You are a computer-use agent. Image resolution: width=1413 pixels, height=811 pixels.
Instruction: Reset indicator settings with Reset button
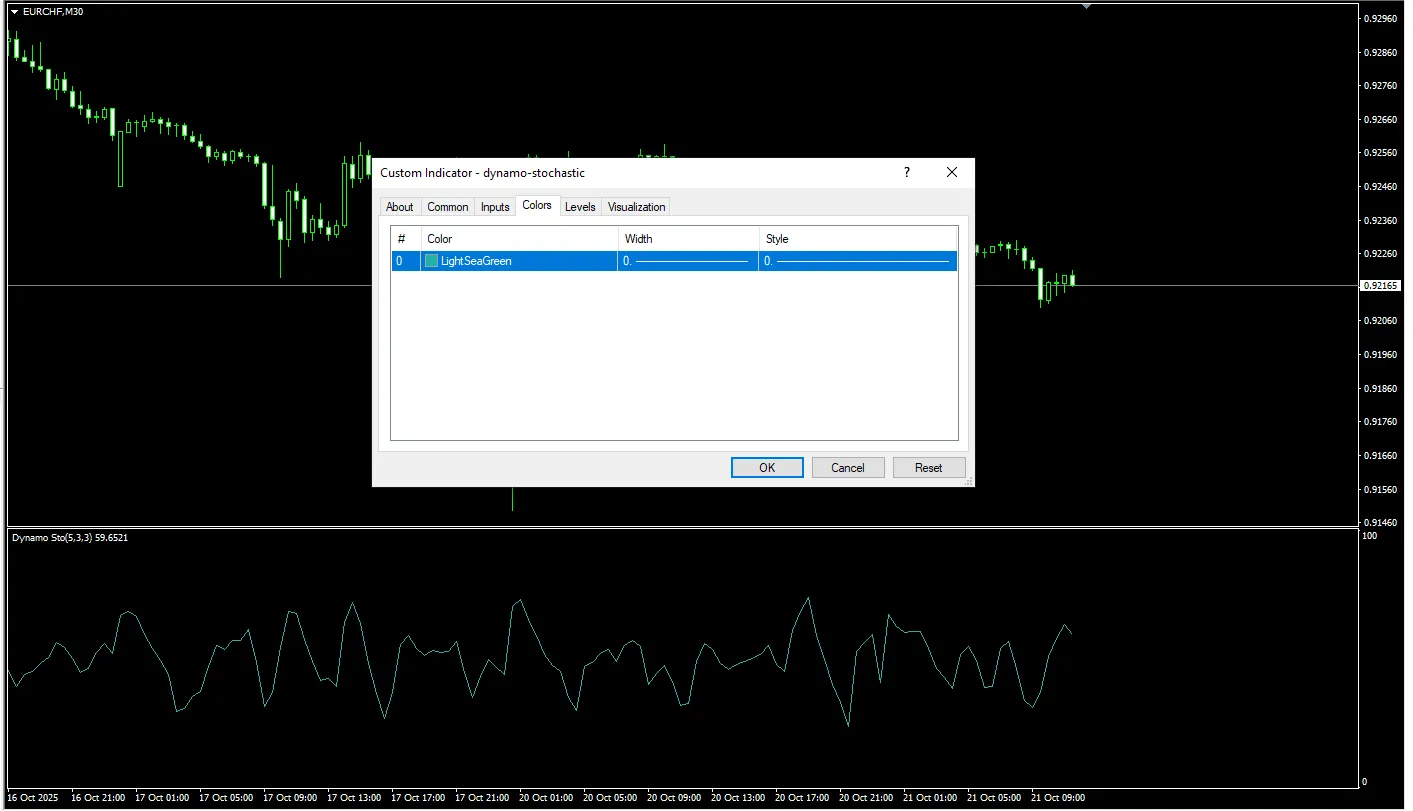[x=928, y=468]
